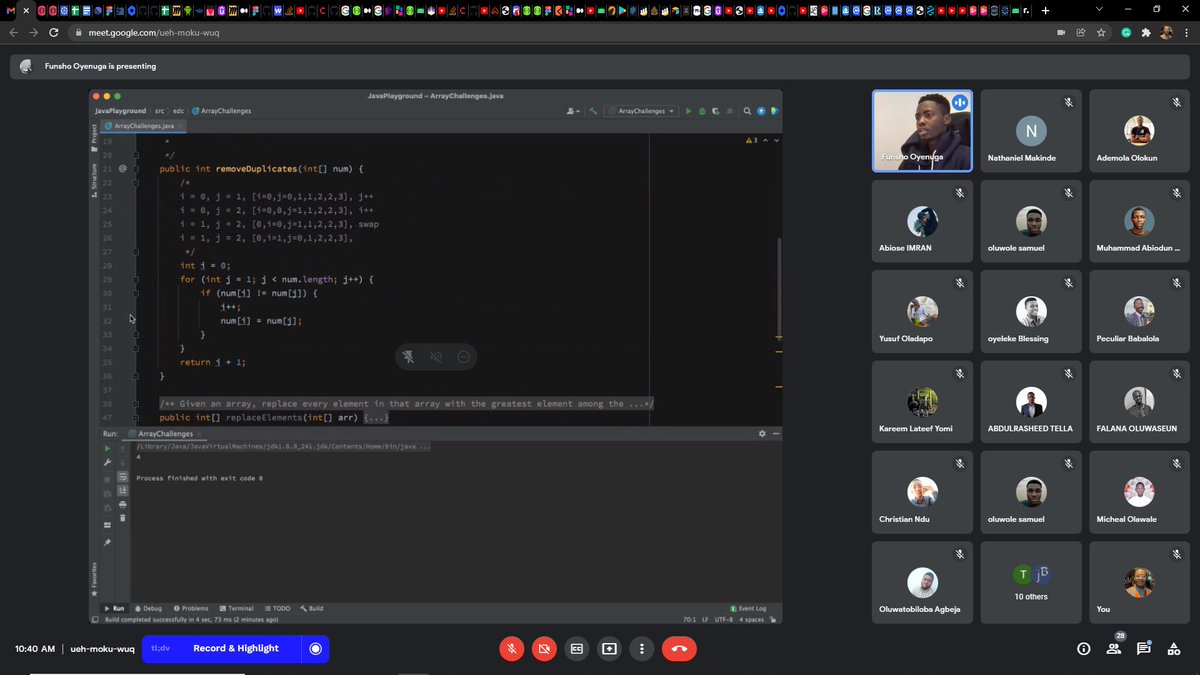This screenshot has height=675, width=1200.
Task: Click LF line separator in status bar
Action: tap(705, 619)
